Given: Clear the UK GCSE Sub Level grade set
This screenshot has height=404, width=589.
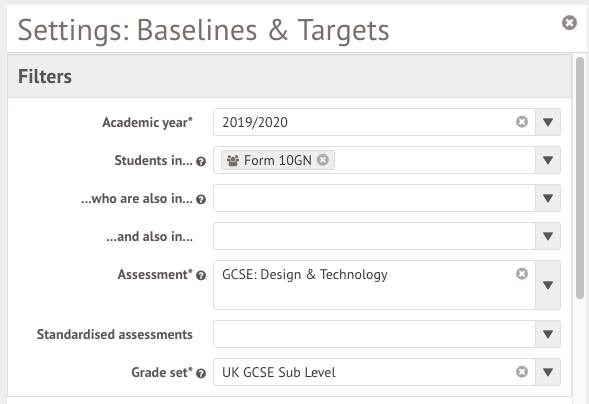Looking at the screenshot, I should pyautogui.click(x=522, y=372).
